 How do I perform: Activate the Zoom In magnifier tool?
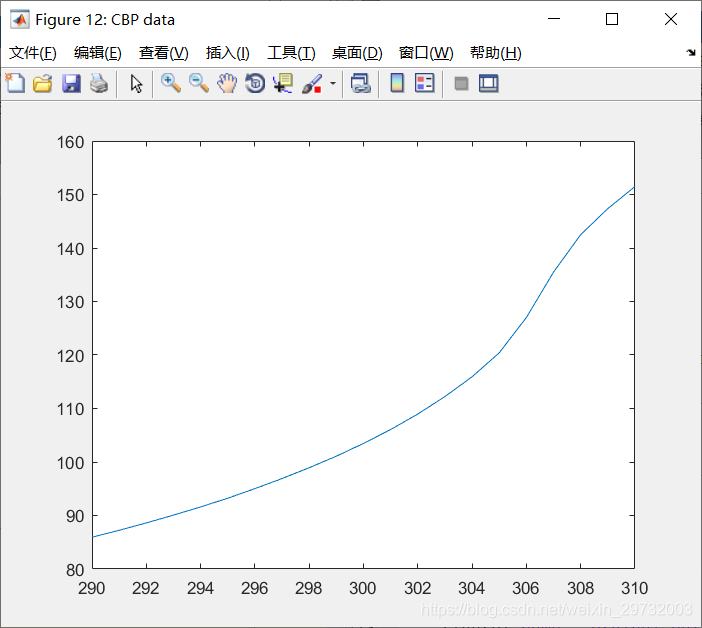[x=171, y=83]
